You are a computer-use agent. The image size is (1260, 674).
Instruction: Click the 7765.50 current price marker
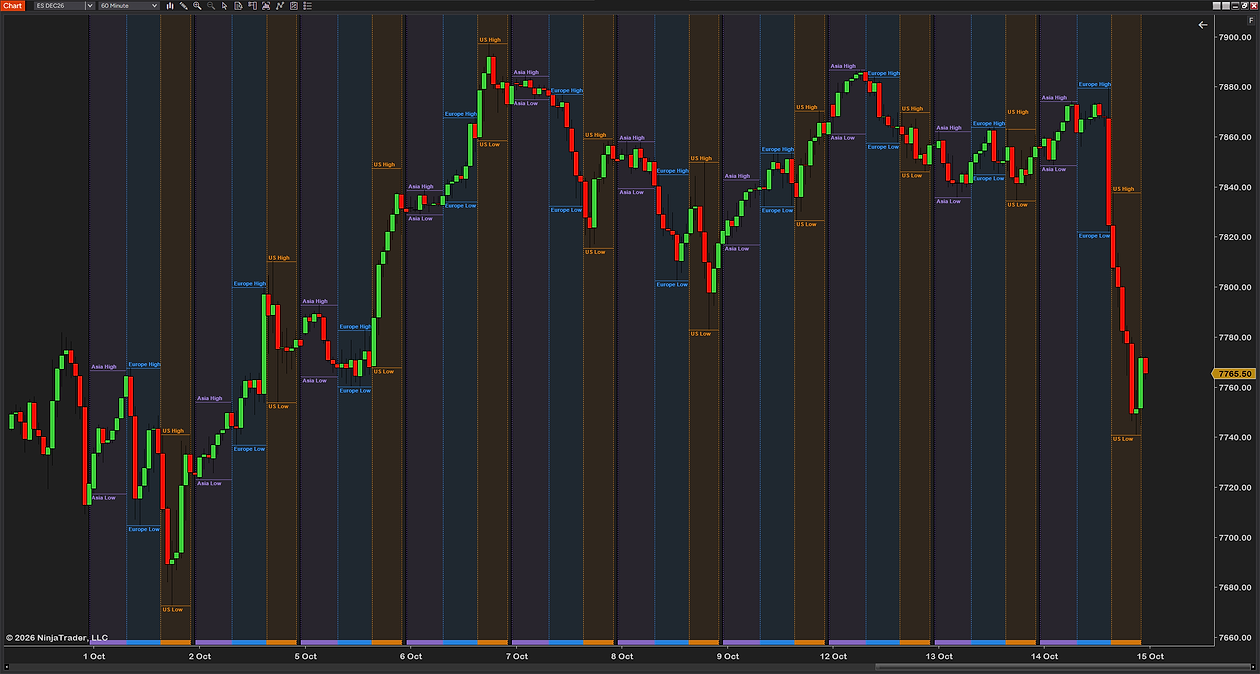coord(1234,374)
